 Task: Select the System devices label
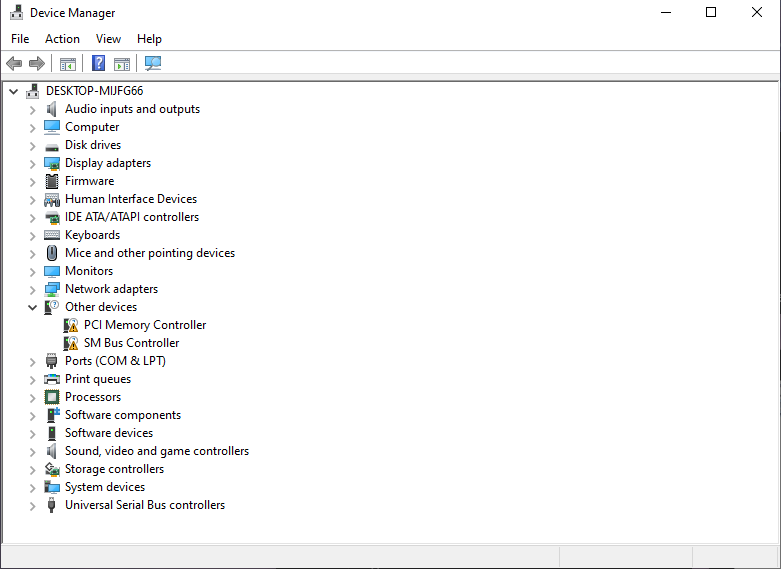pos(105,487)
